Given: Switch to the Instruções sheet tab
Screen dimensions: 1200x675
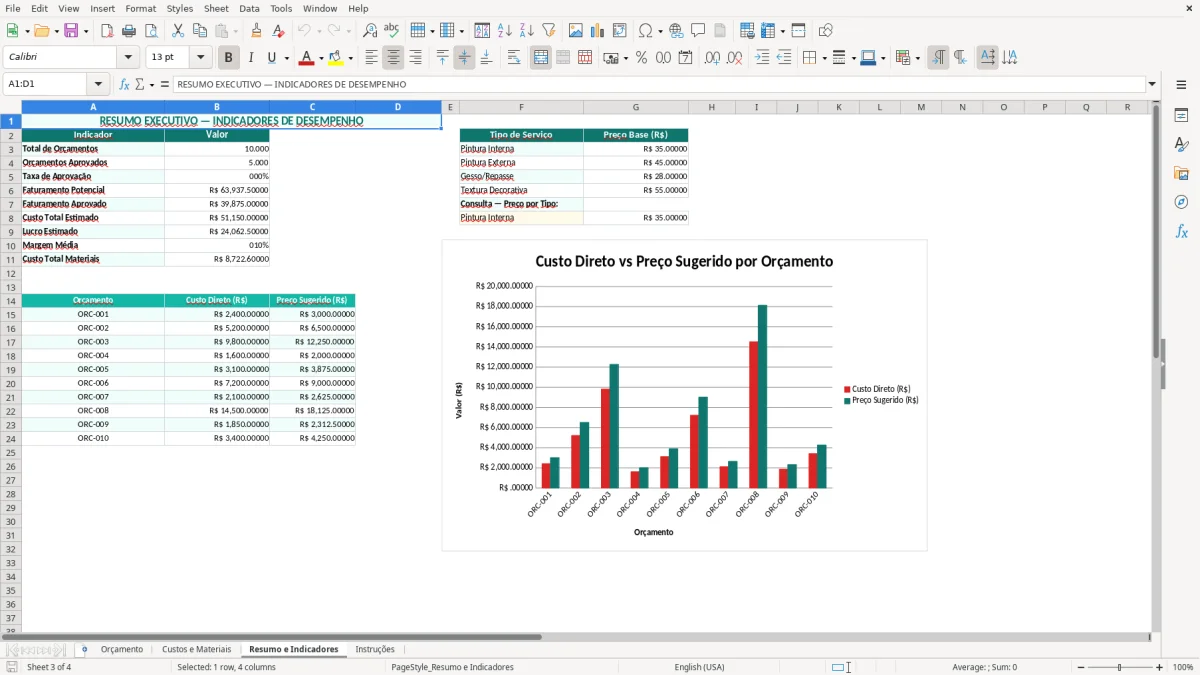Looking at the screenshot, I should point(375,649).
